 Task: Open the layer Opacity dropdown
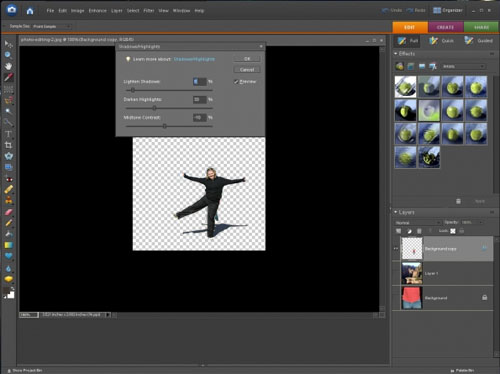click(x=472, y=222)
